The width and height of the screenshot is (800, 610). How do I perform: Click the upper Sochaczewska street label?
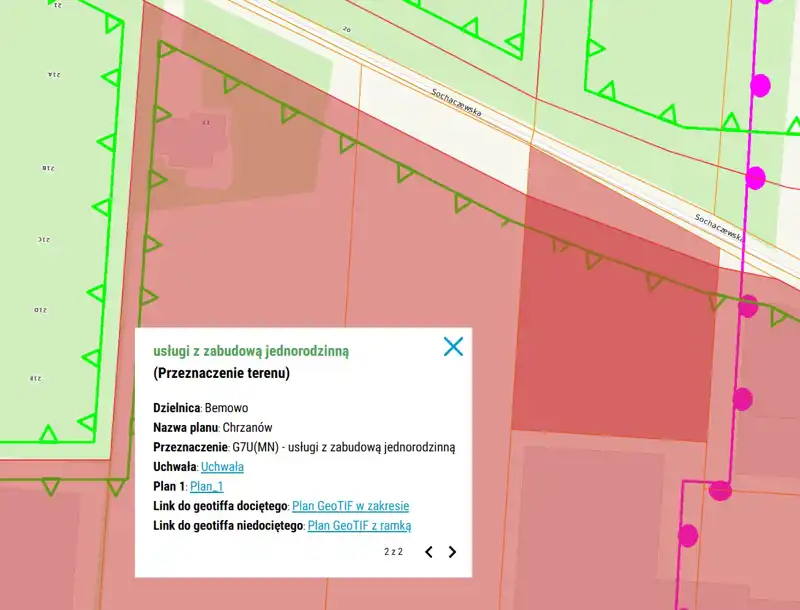click(456, 102)
